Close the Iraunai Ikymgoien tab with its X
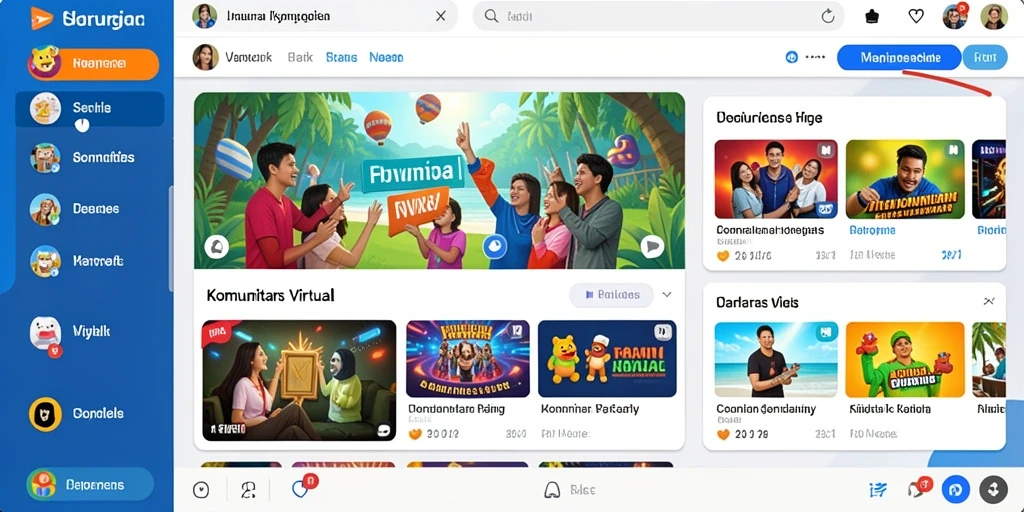 pyautogui.click(x=441, y=16)
